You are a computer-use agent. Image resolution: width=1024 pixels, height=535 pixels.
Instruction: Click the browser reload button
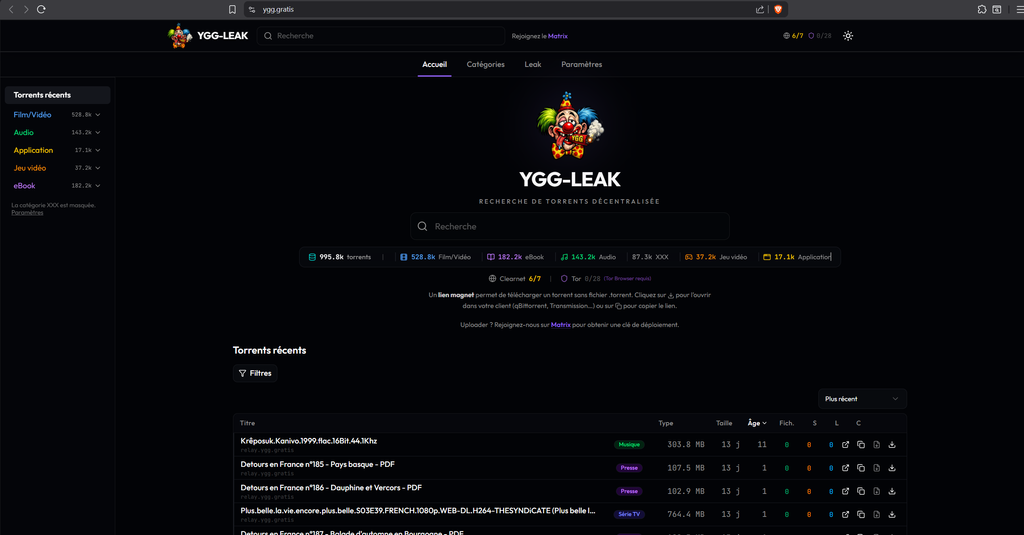[41, 9]
